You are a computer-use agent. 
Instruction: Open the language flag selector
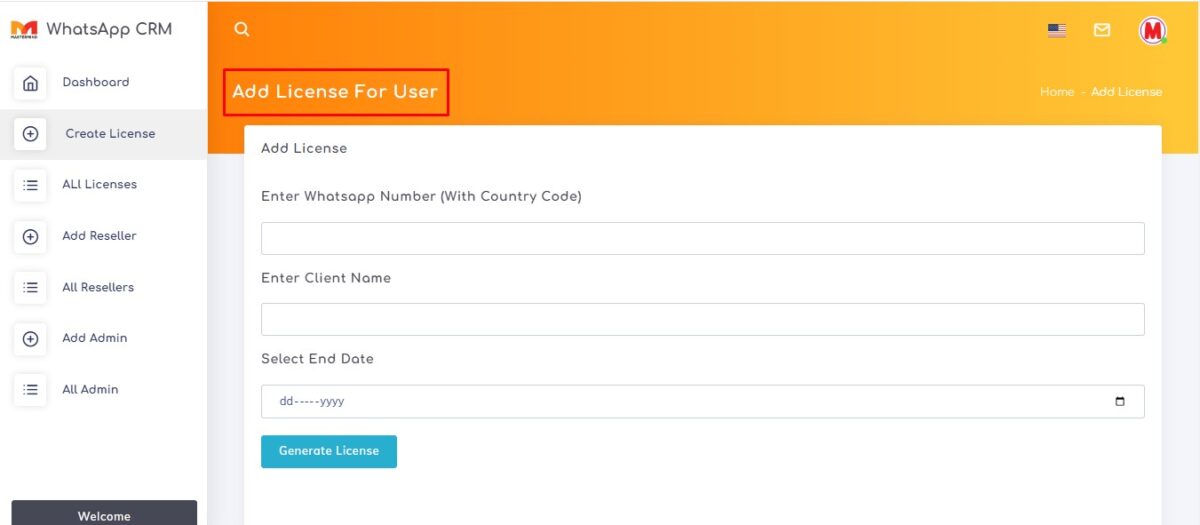pyautogui.click(x=1056, y=30)
